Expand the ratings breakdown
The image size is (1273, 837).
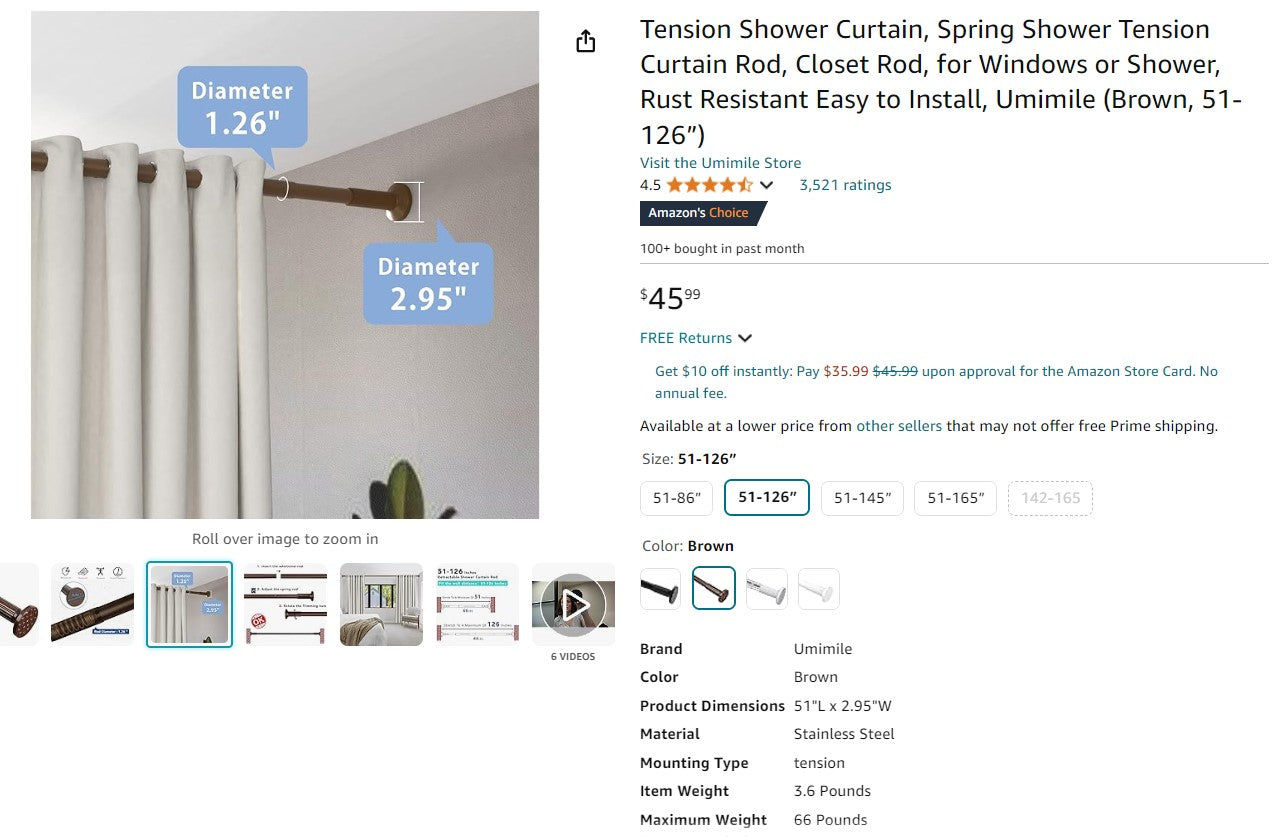[x=766, y=184]
